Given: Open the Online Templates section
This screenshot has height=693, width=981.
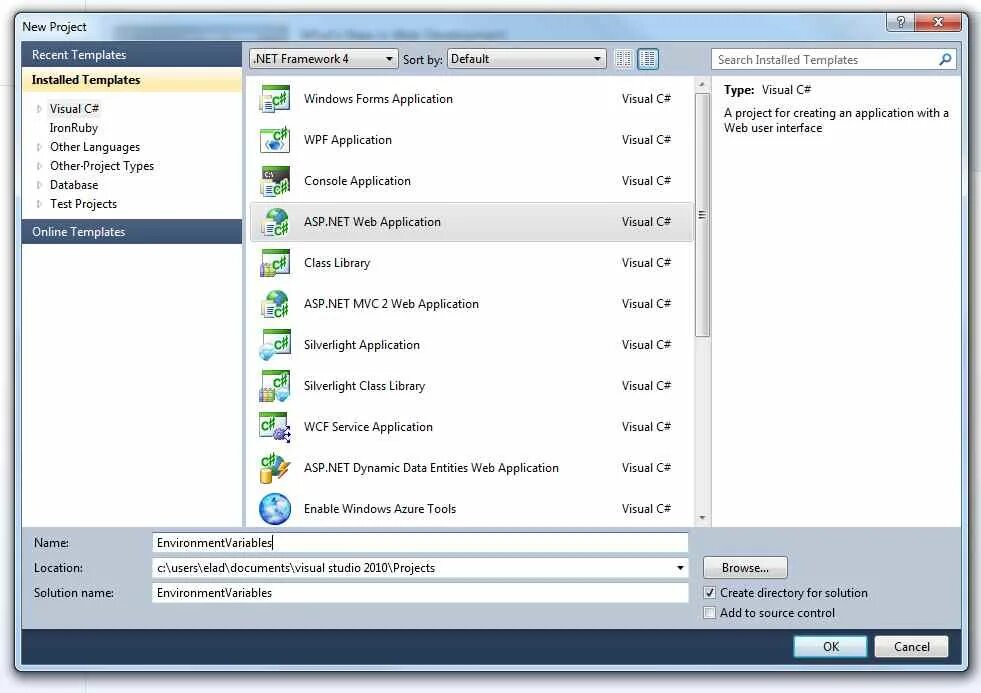Looking at the screenshot, I should [131, 231].
